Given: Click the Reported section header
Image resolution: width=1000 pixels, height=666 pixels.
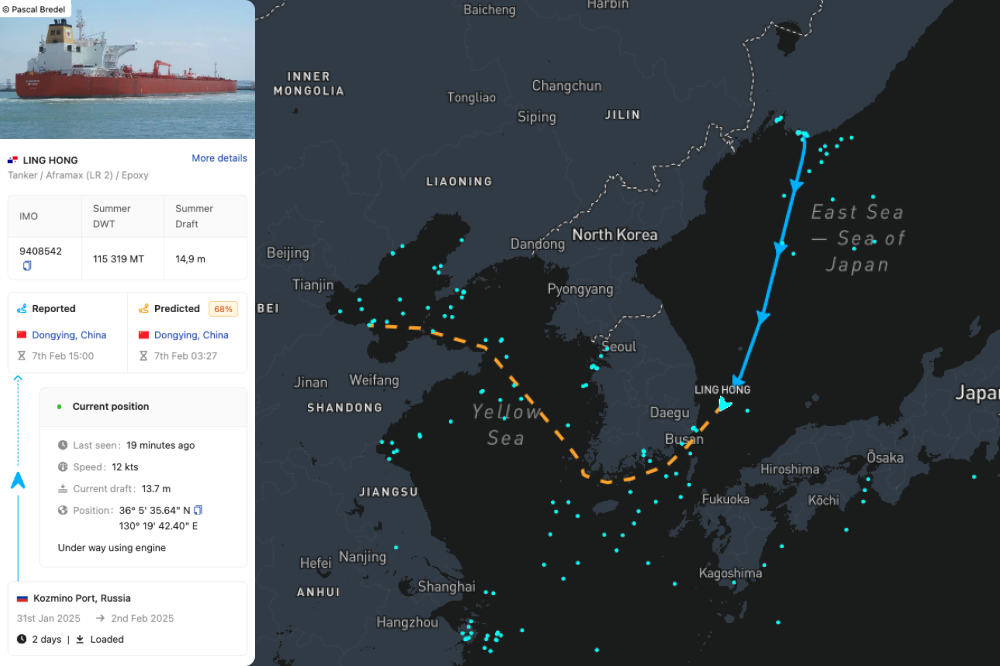Looking at the screenshot, I should tap(53, 309).
